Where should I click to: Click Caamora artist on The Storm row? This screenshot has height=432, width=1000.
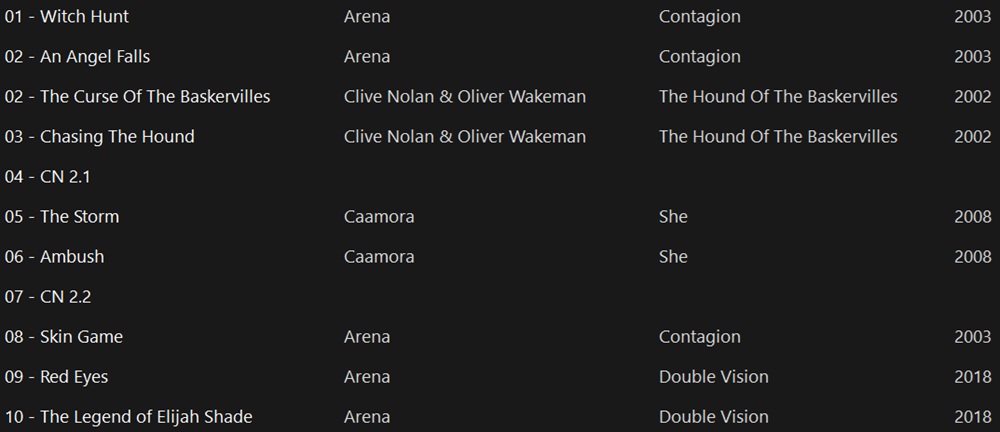pyautogui.click(x=379, y=217)
